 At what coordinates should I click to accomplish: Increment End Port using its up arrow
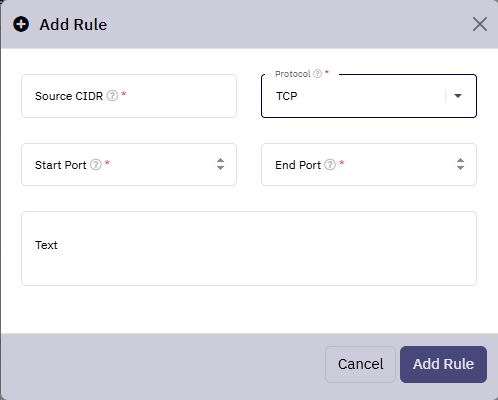[460, 160]
